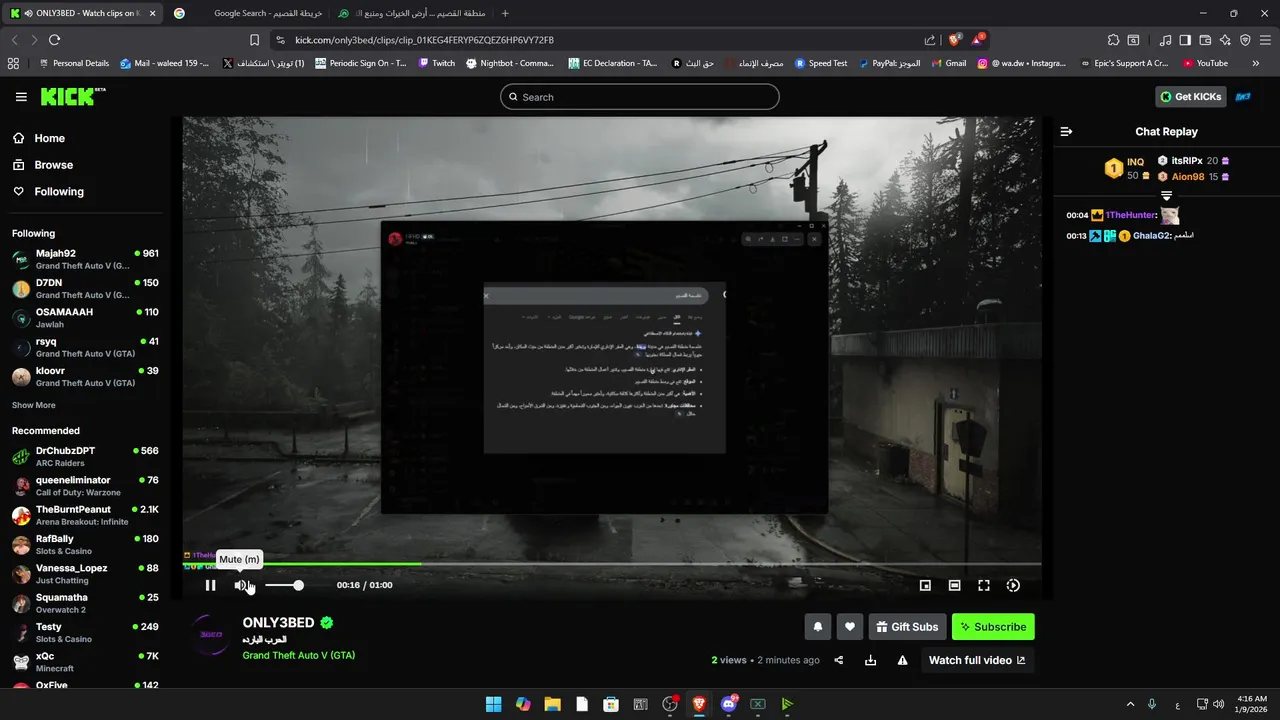Open the OSAMAAAH followed channel
The height and width of the screenshot is (720, 1280).
(x=85, y=318)
